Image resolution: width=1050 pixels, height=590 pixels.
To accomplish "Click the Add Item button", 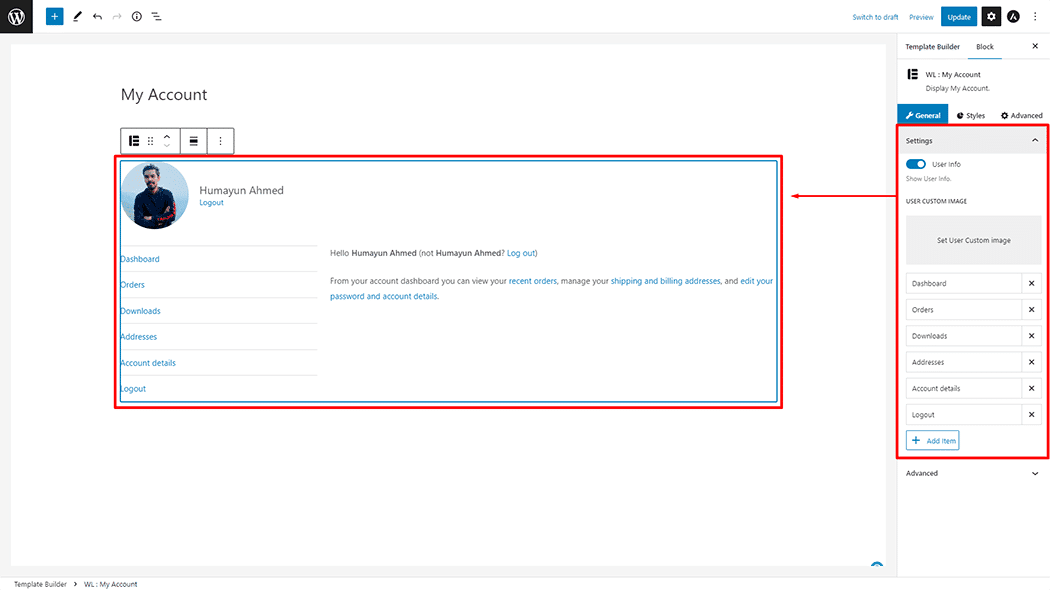I will (x=932, y=441).
